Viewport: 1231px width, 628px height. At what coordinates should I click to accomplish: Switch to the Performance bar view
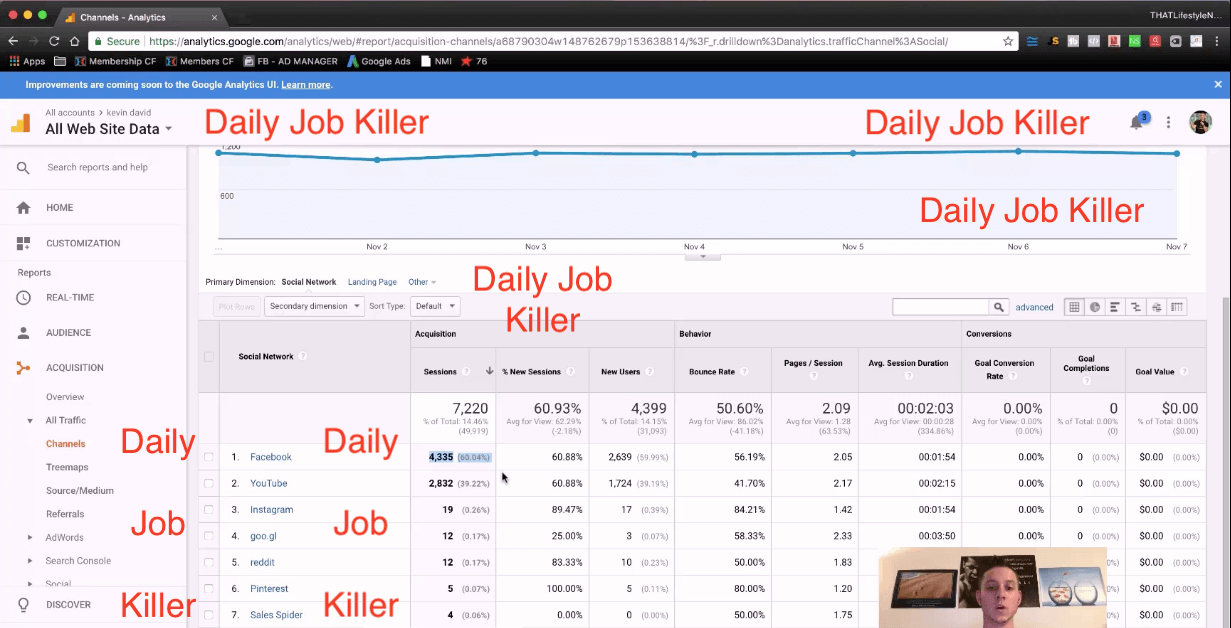tap(1115, 307)
